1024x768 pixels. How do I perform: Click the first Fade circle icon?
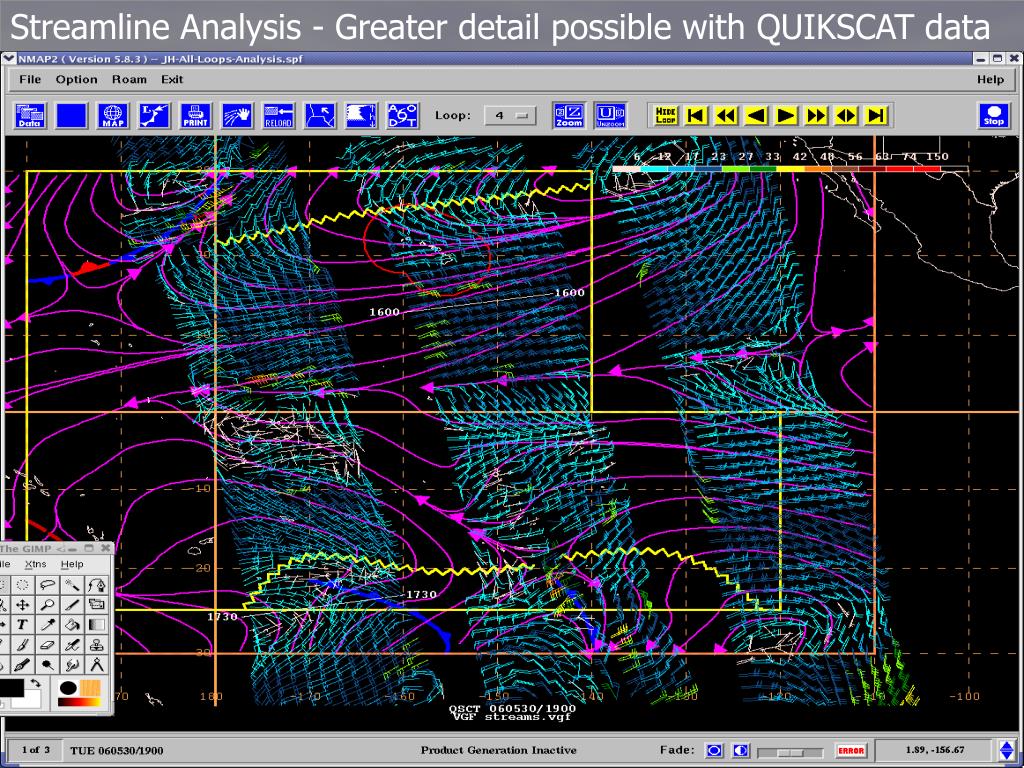pyautogui.click(x=714, y=750)
